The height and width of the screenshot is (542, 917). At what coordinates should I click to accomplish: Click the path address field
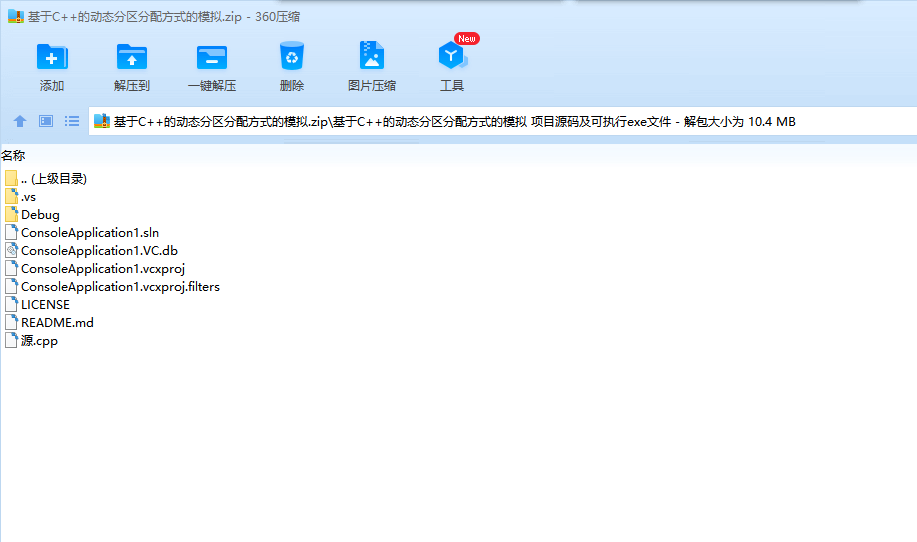point(502,122)
